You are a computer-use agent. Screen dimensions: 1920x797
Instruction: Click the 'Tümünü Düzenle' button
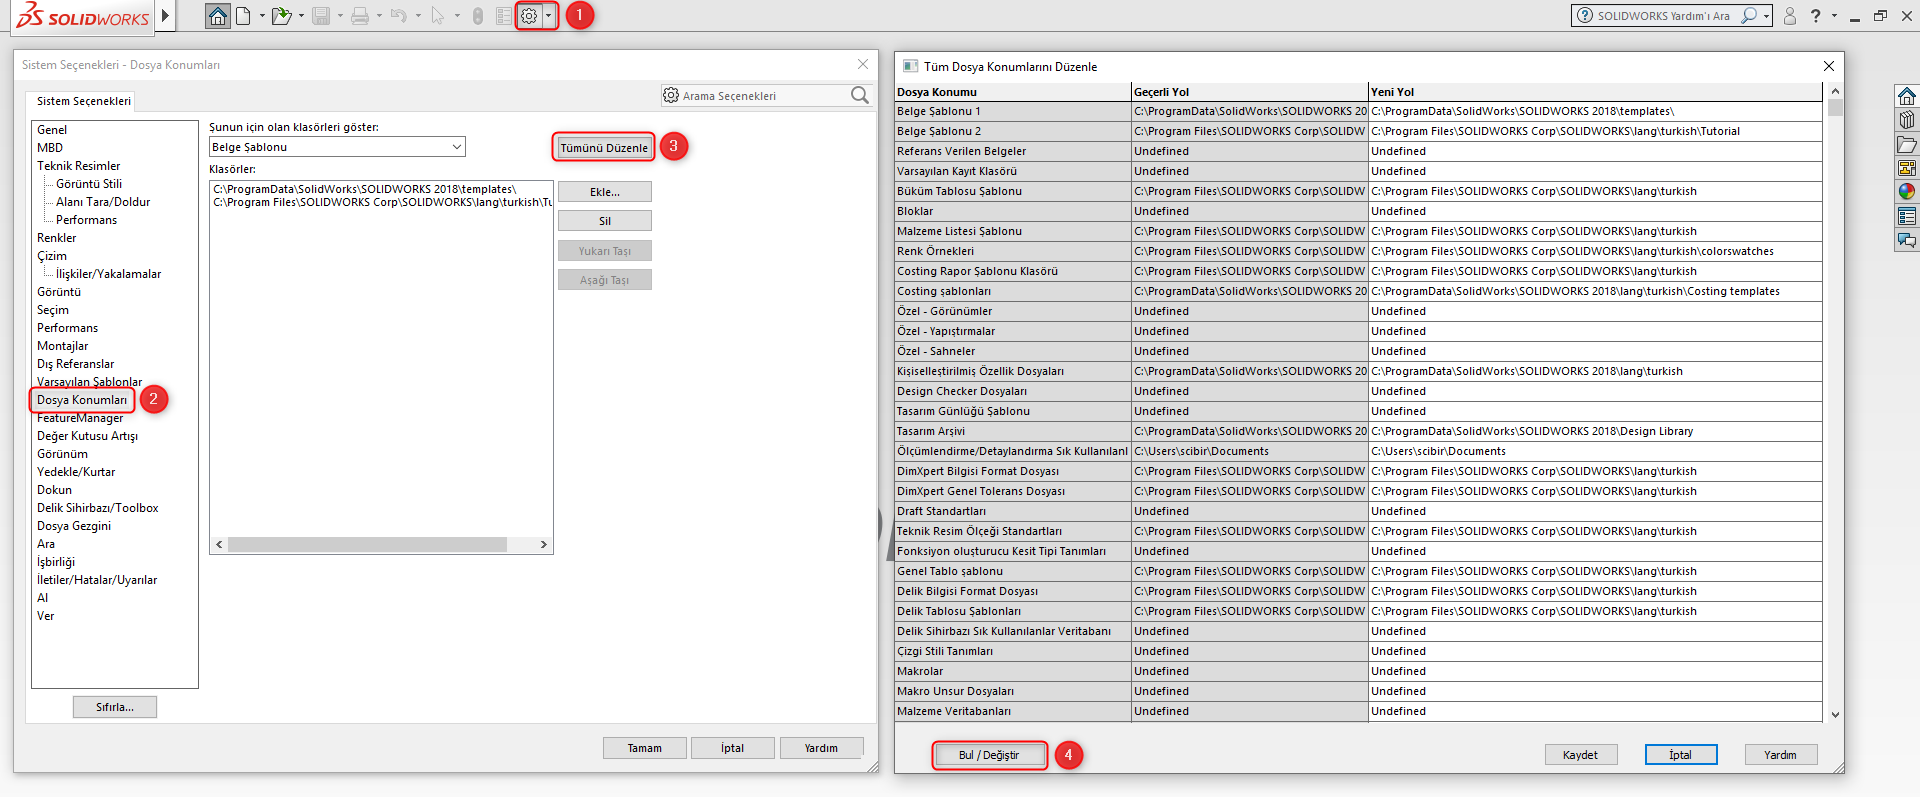click(604, 147)
